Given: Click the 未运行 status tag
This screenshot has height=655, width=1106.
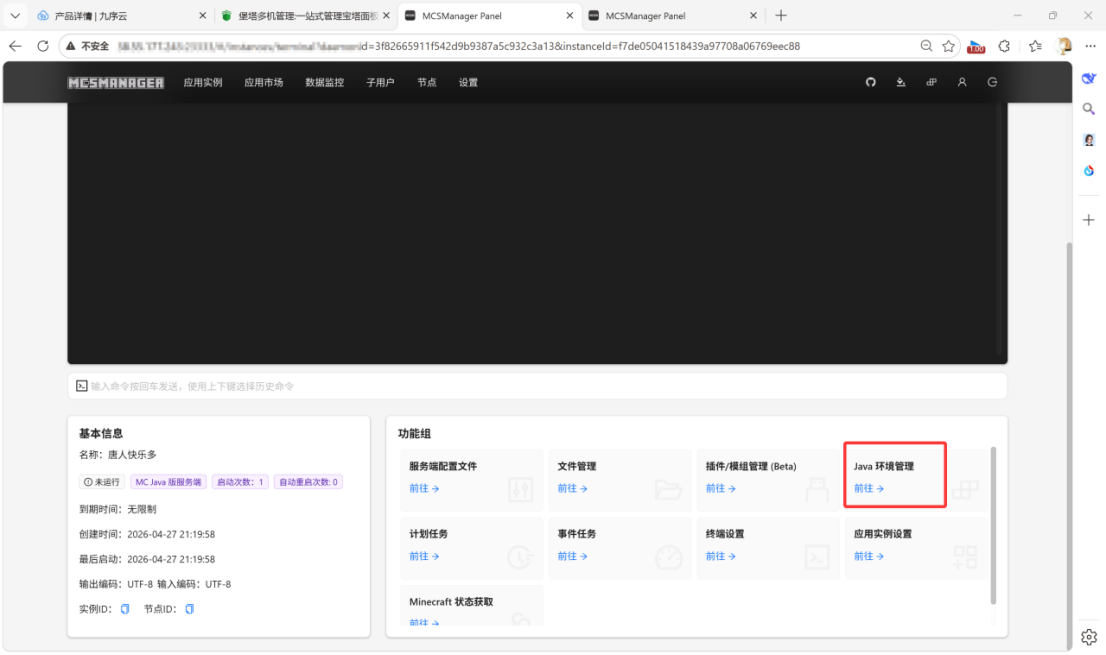Looking at the screenshot, I should point(102,482).
